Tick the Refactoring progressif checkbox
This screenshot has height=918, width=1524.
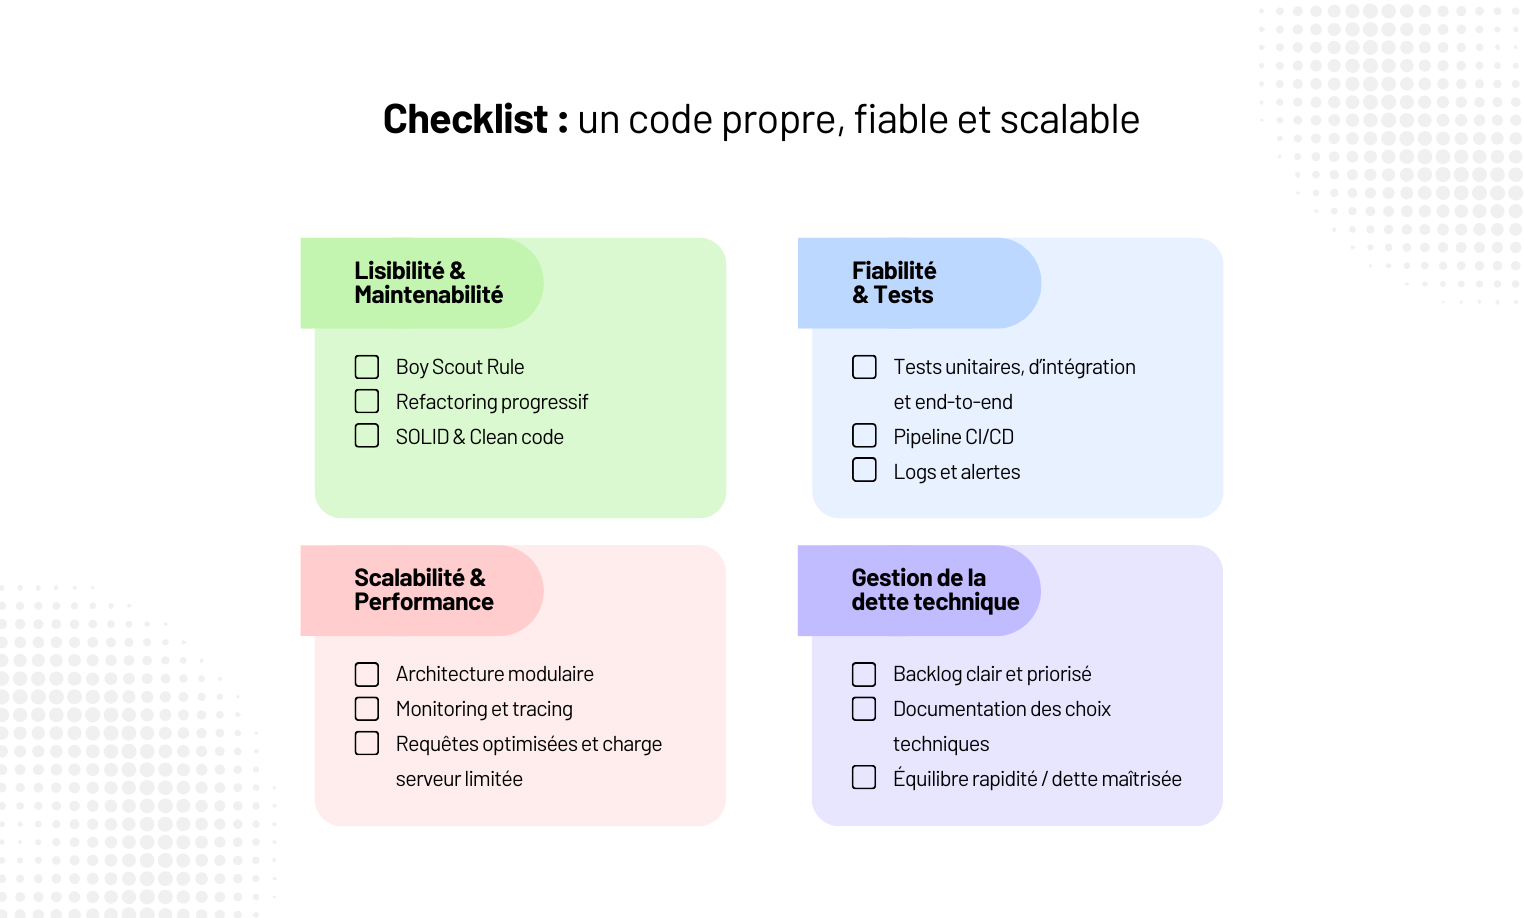click(x=367, y=401)
